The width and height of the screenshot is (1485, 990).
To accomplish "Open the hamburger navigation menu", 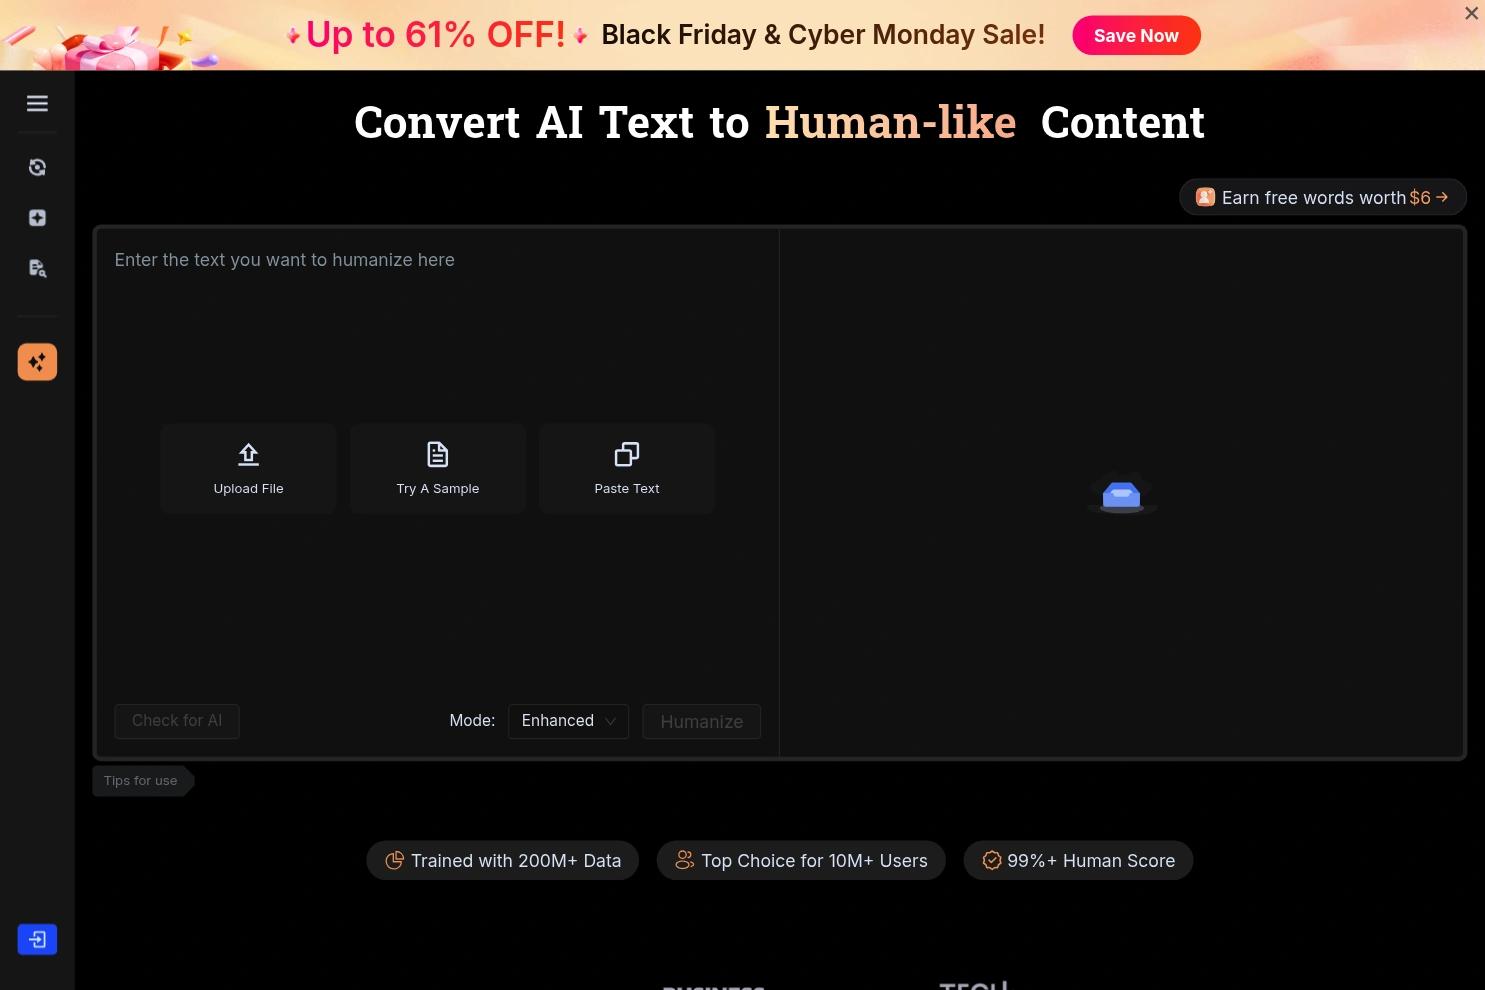I will pos(37,103).
